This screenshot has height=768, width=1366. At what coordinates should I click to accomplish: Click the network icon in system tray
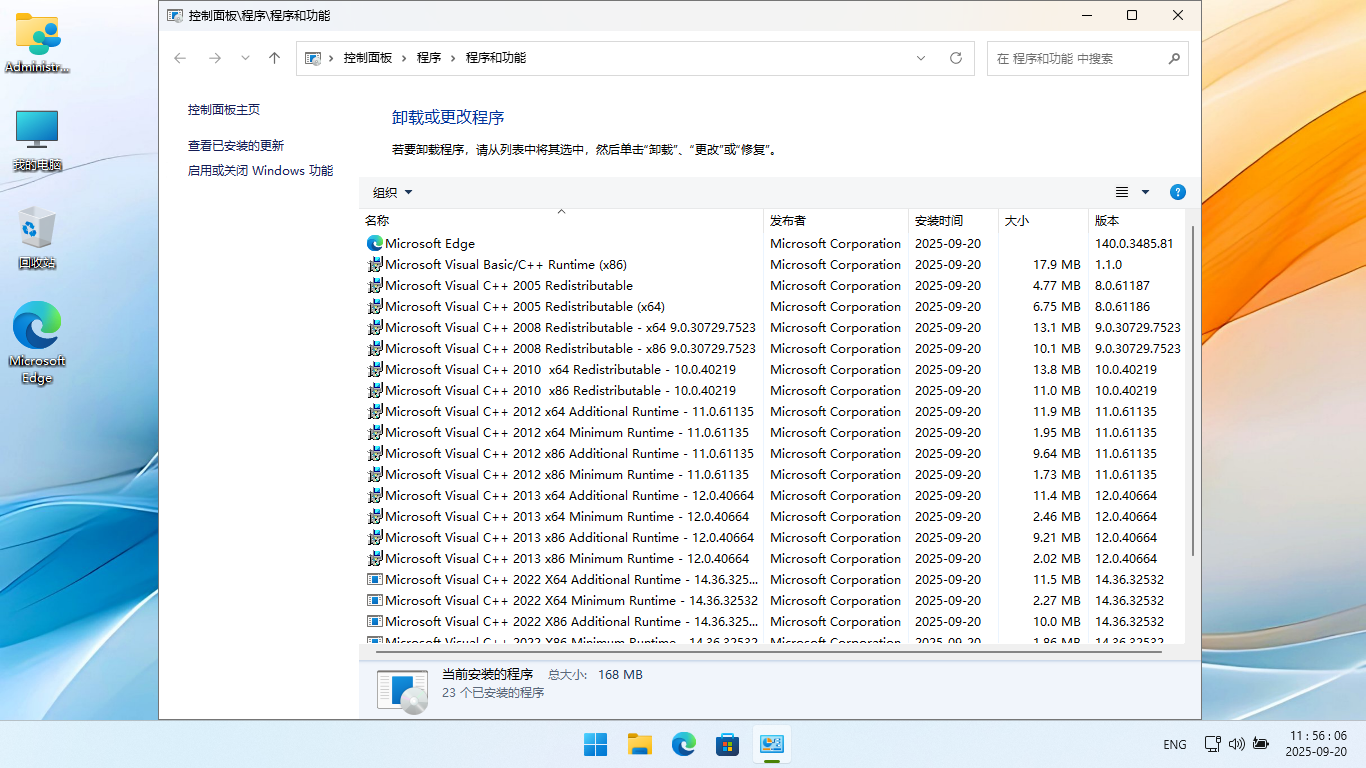pos(1212,744)
